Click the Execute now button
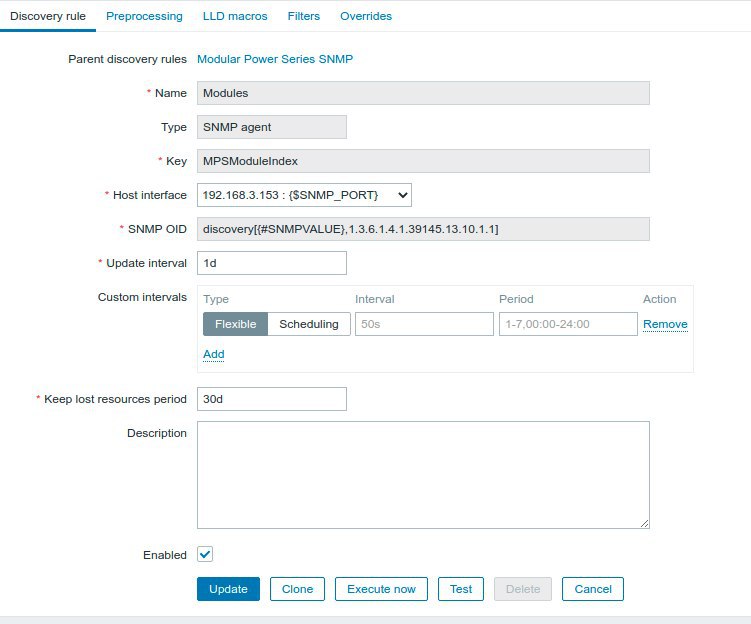 pyautogui.click(x=381, y=589)
